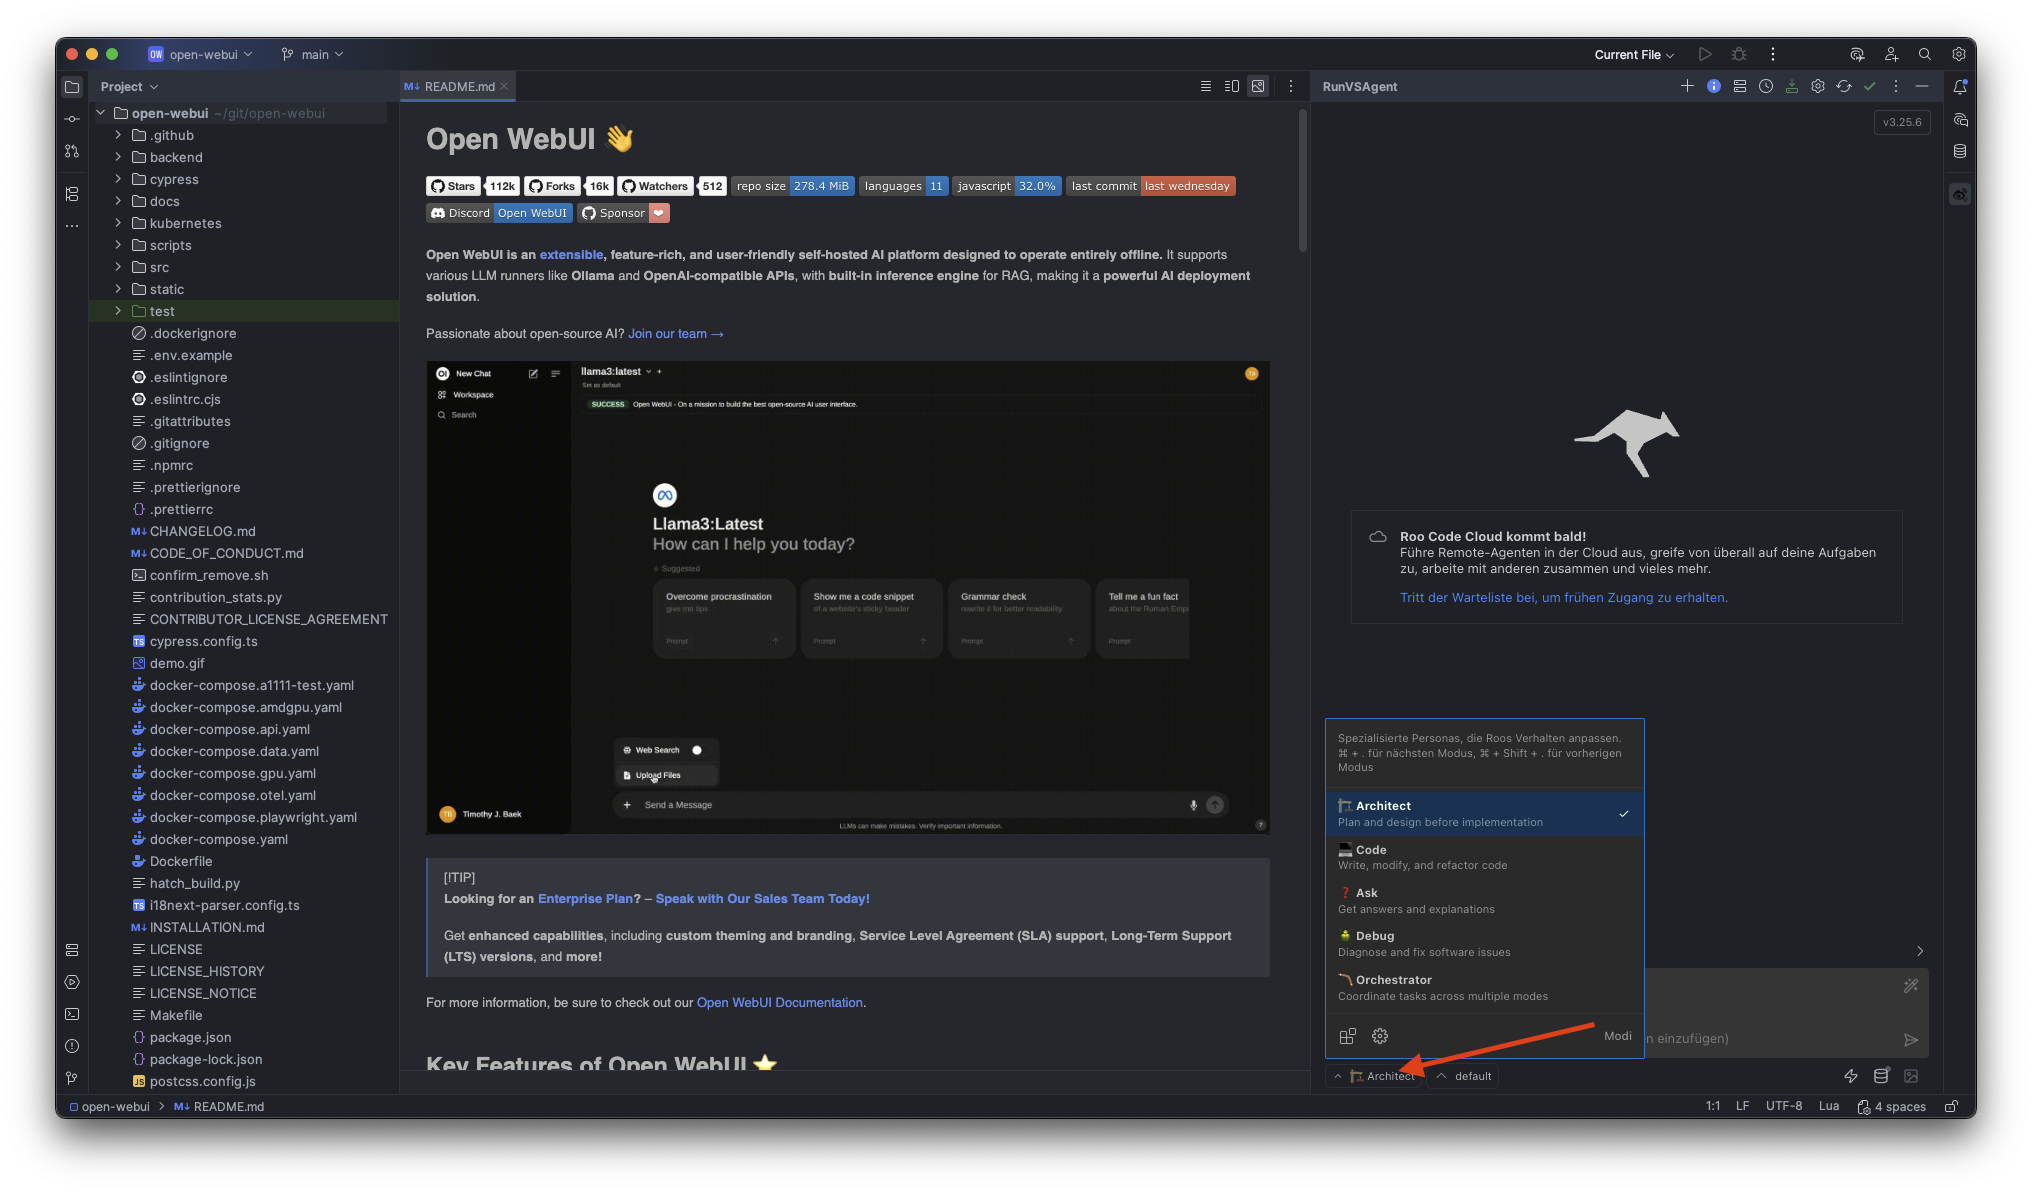Viewport: 2032px width, 1192px height.
Task: Click the Architect mode selector button
Action: click(1376, 1076)
